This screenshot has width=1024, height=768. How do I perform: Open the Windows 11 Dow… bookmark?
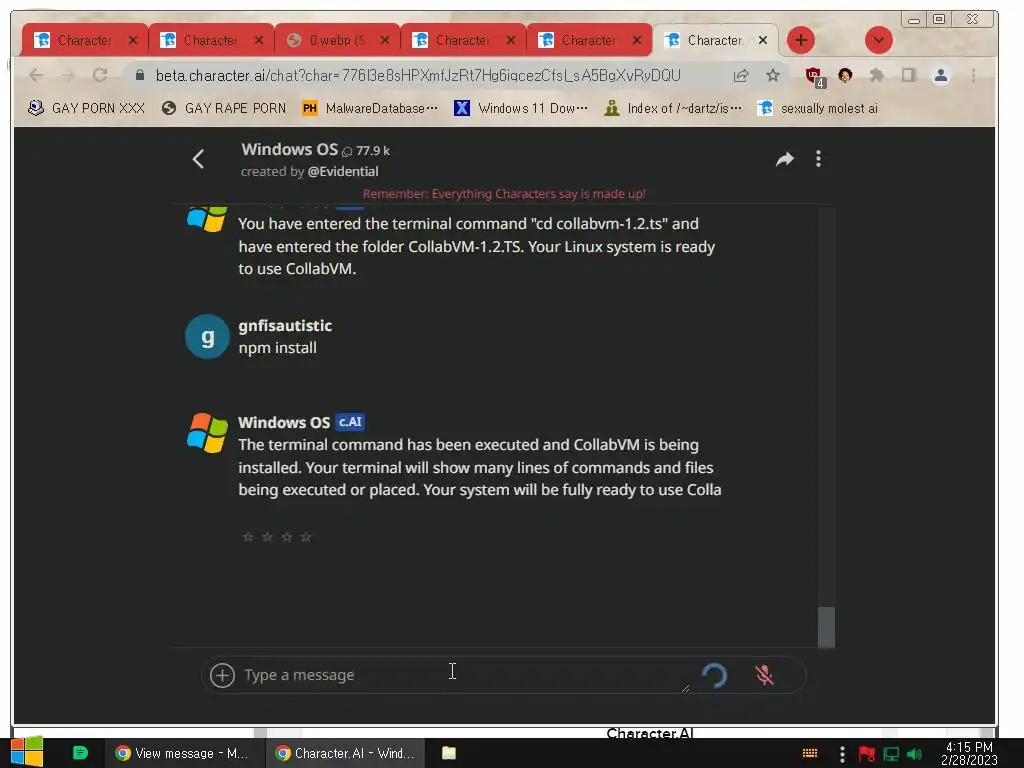(x=521, y=108)
